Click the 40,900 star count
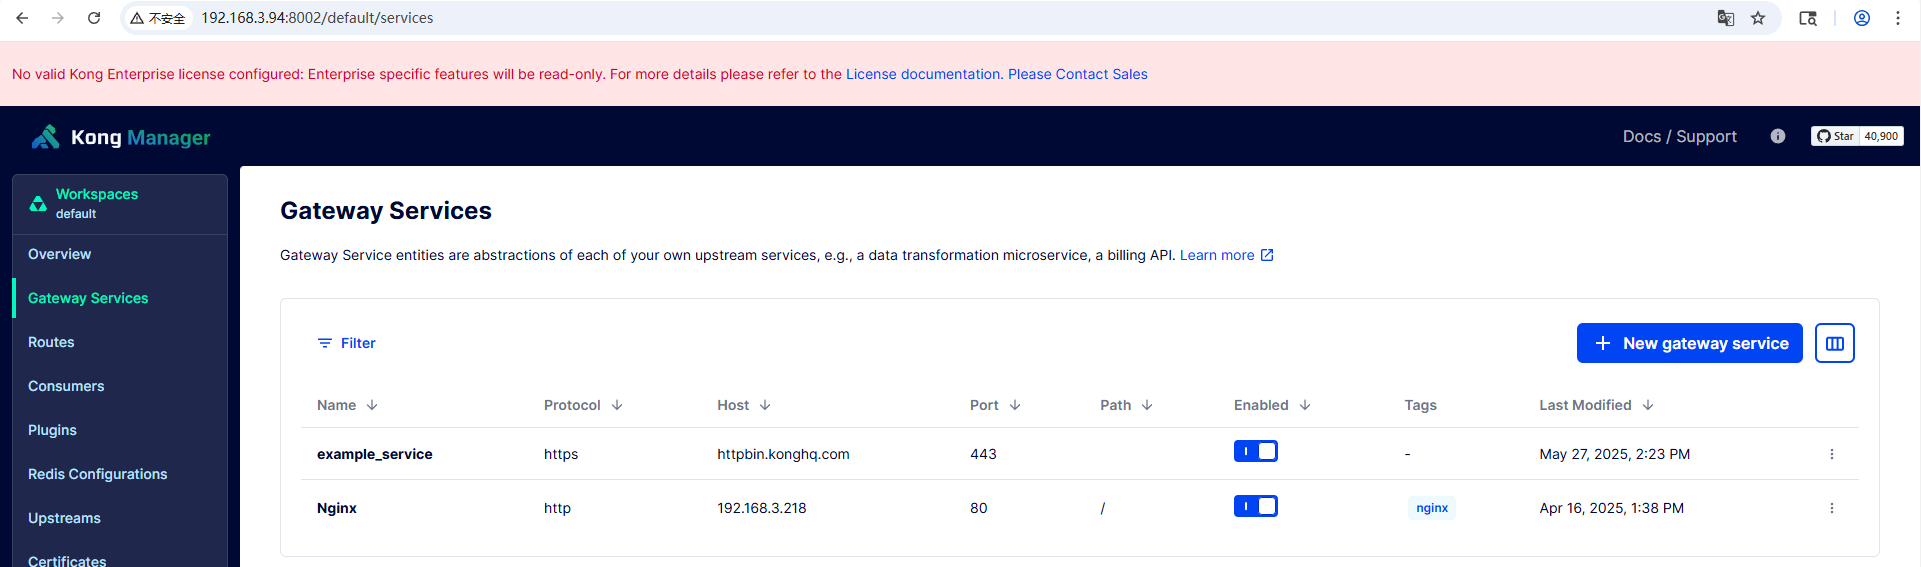Image resolution: width=1921 pixels, height=567 pixels. [1881, 136]
